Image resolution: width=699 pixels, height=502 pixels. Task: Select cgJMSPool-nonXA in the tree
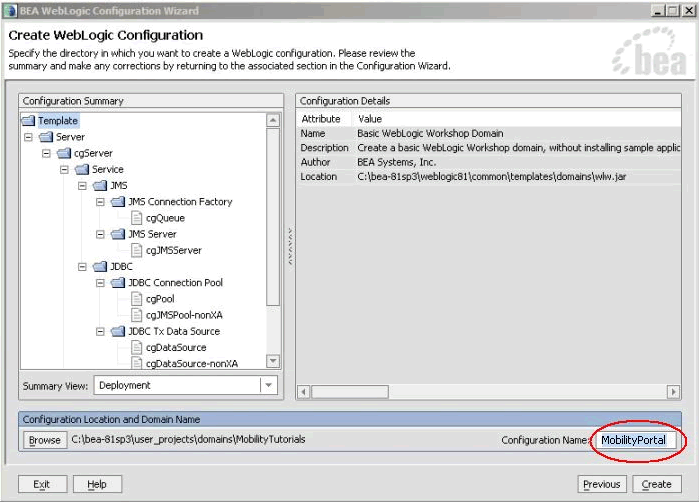tap(184, 315)
